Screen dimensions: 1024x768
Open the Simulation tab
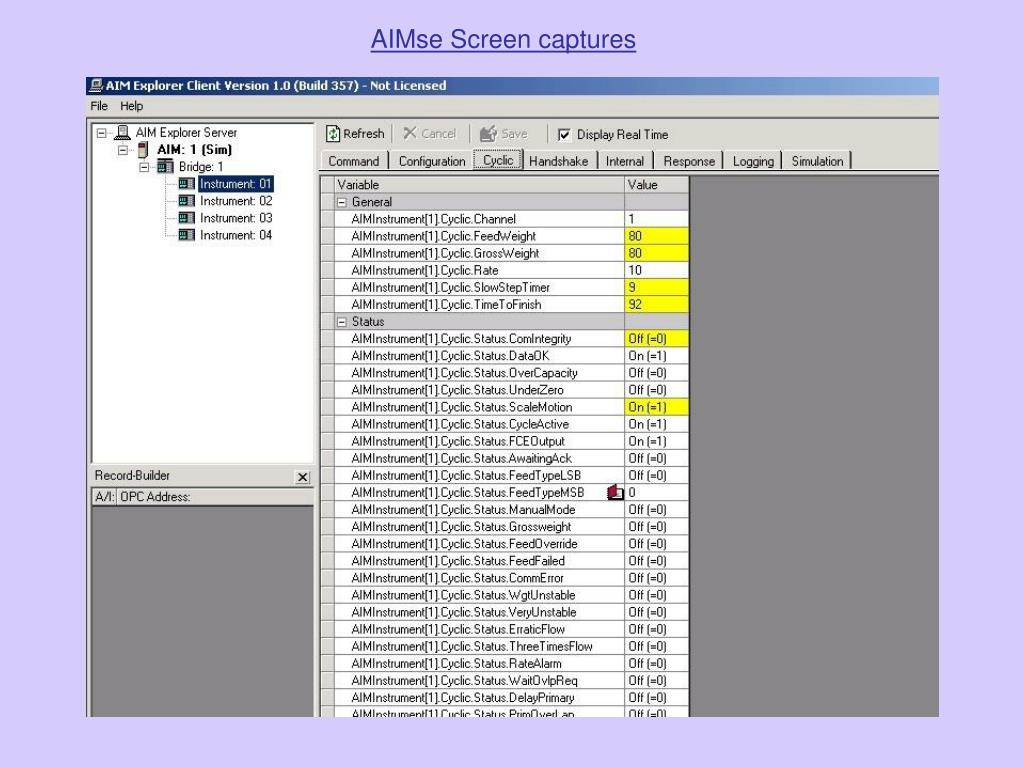[817, 161]
